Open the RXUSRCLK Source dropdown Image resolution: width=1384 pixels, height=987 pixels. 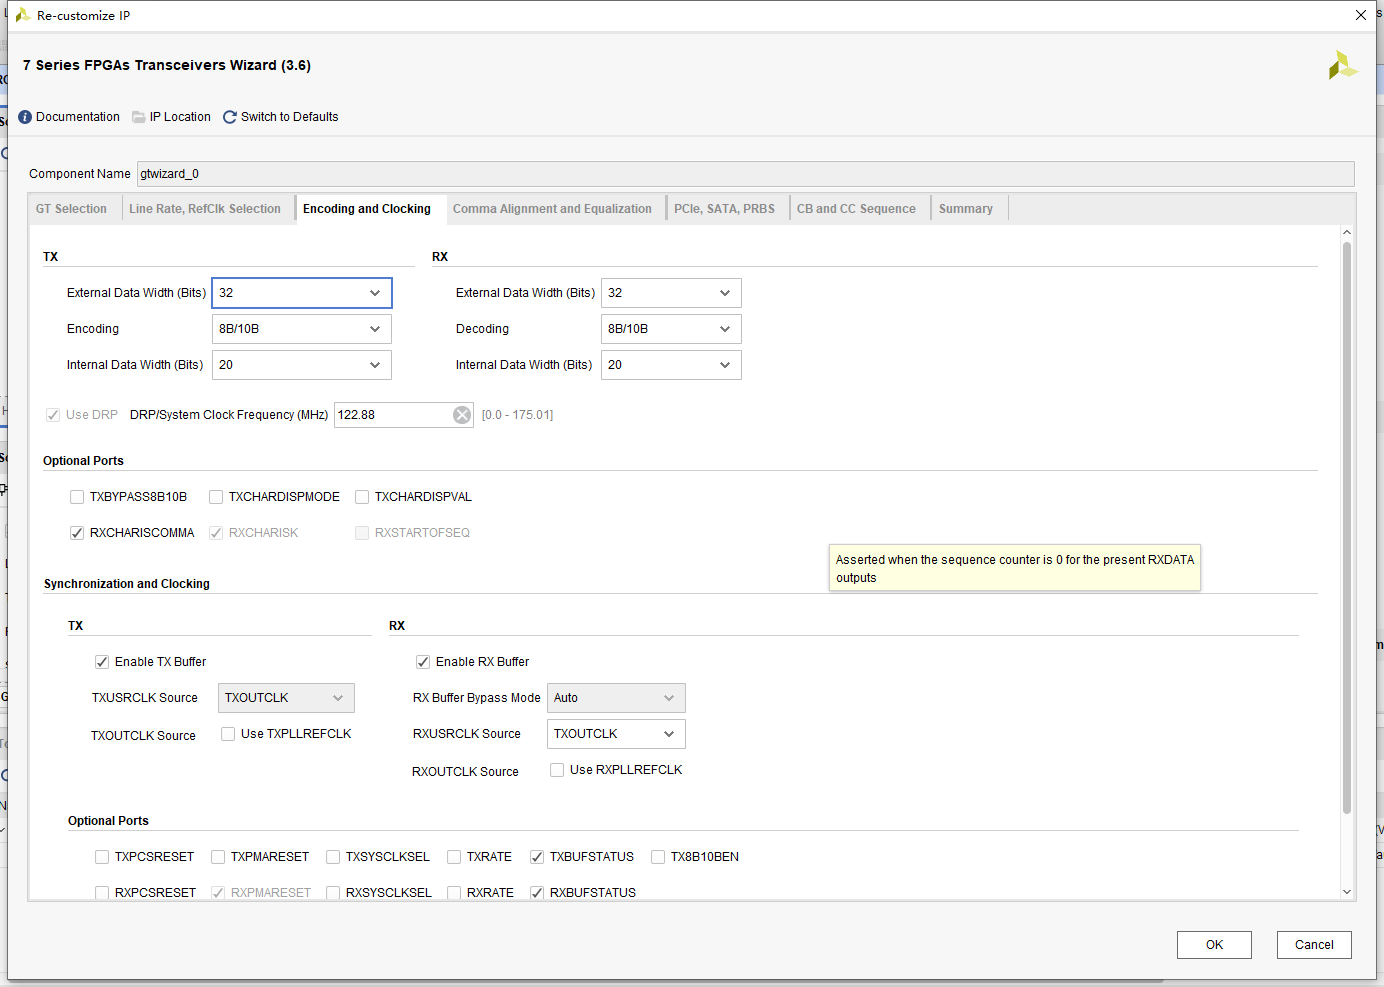(x=616, y=734)
